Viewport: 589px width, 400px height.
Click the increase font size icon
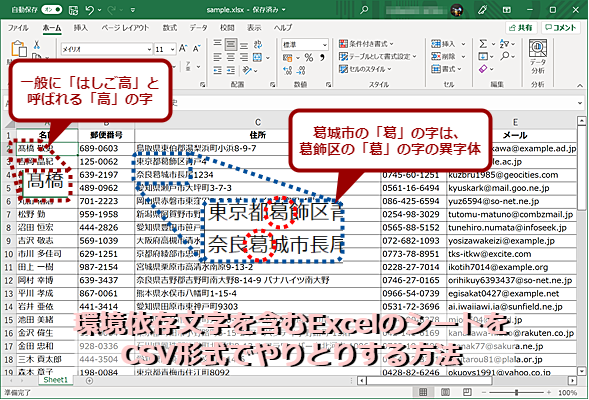pos(183,49)
